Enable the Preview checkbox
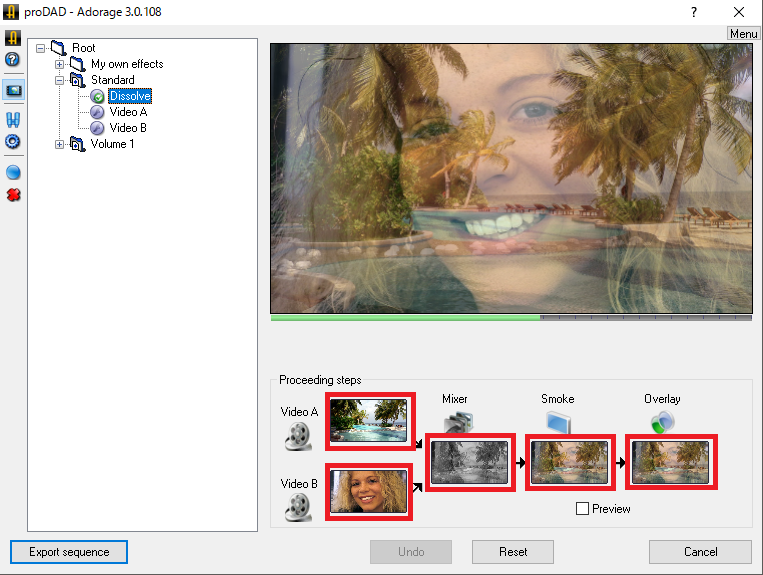The width and height of the screenshot is (763, 575). click(582, 509)
